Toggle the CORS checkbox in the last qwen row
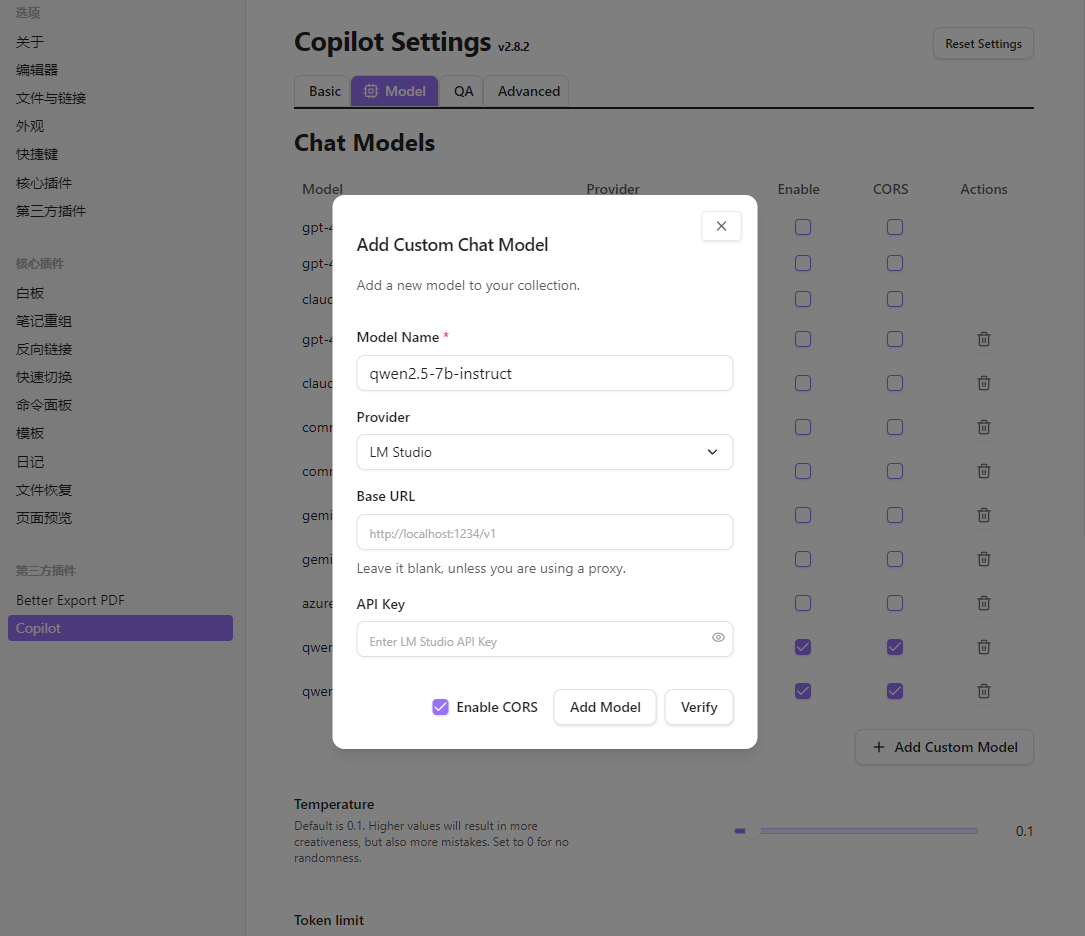The image size is (1085, 936). tap(895, 691)
